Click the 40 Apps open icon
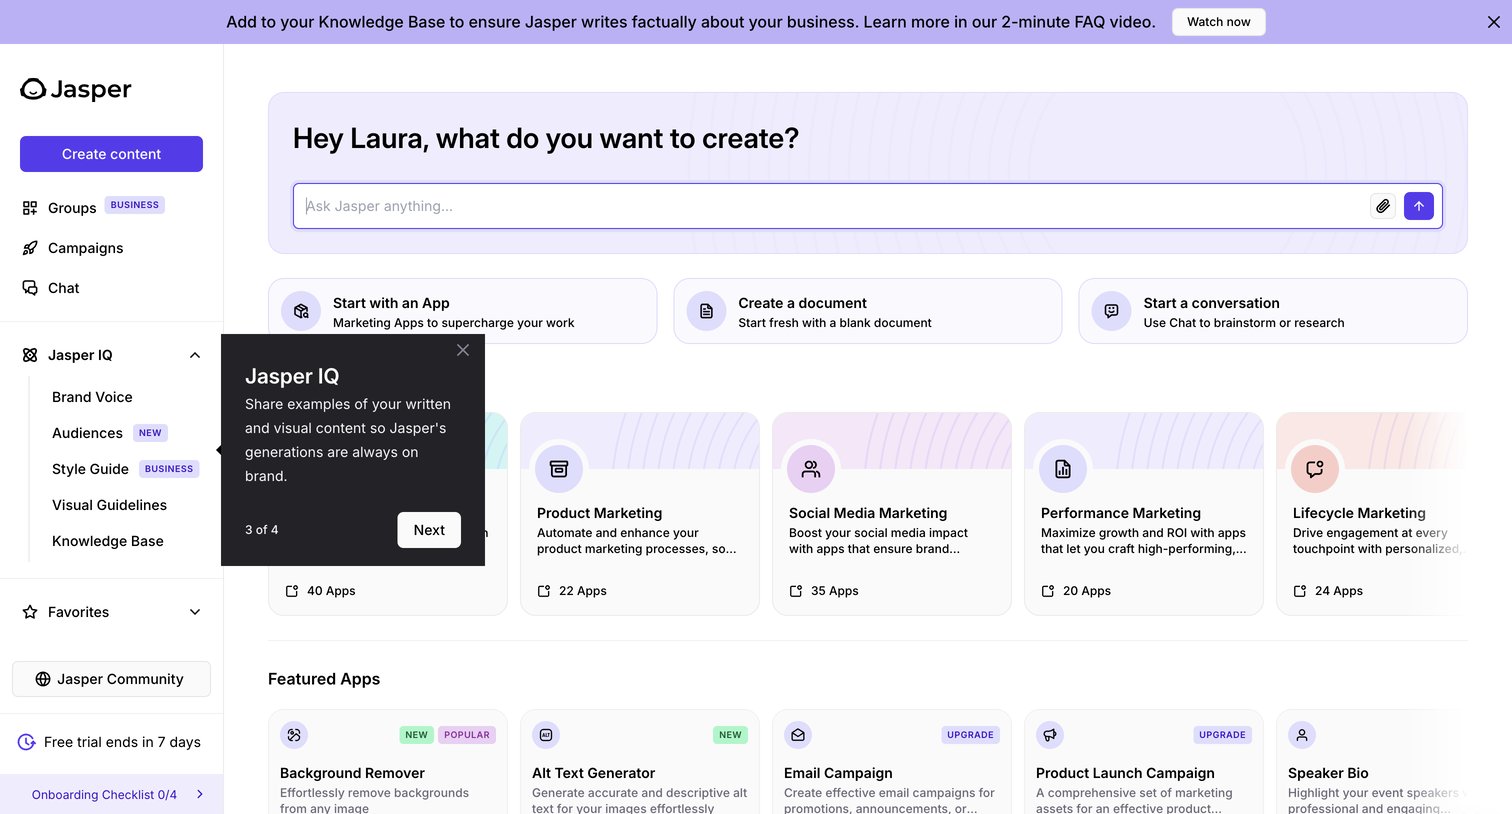Screen dimensions: 1512x814 pos(292,591)
